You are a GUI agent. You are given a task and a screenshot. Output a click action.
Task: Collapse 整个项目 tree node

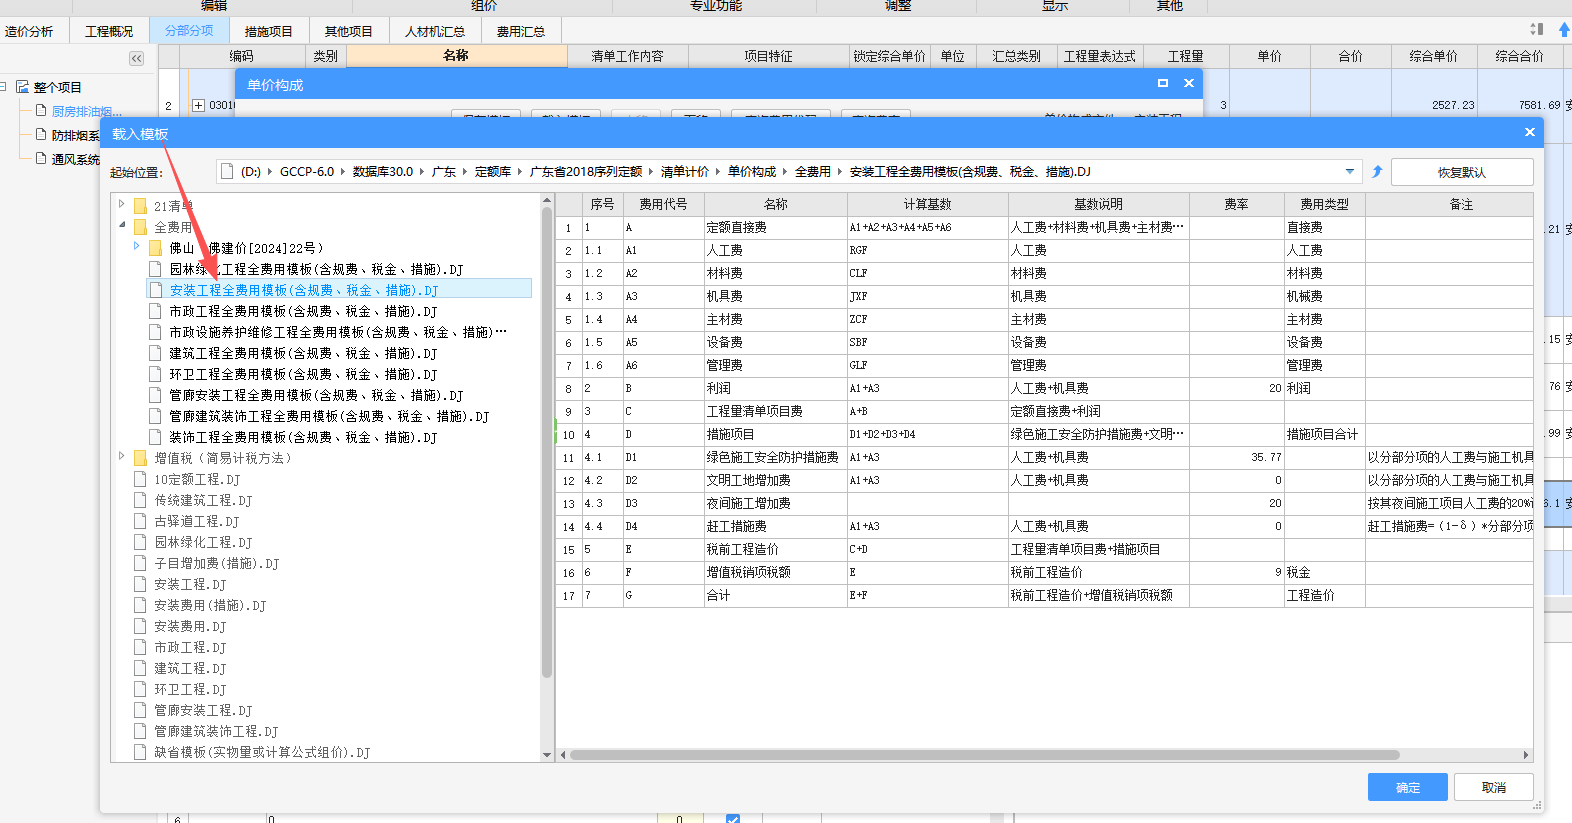pos(4,87)
